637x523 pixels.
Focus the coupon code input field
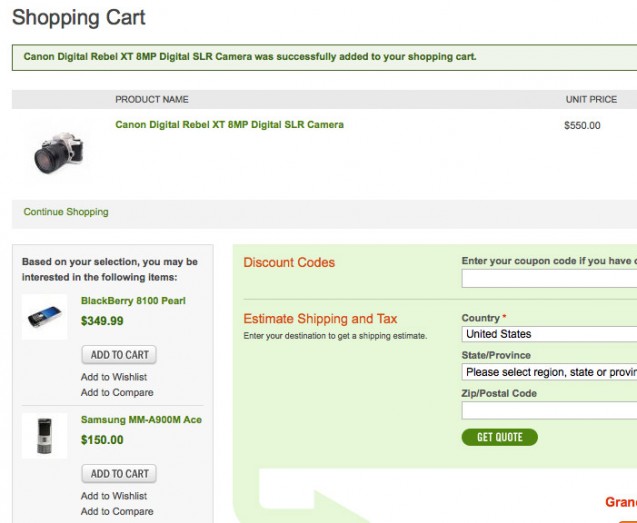coord(549,279)
